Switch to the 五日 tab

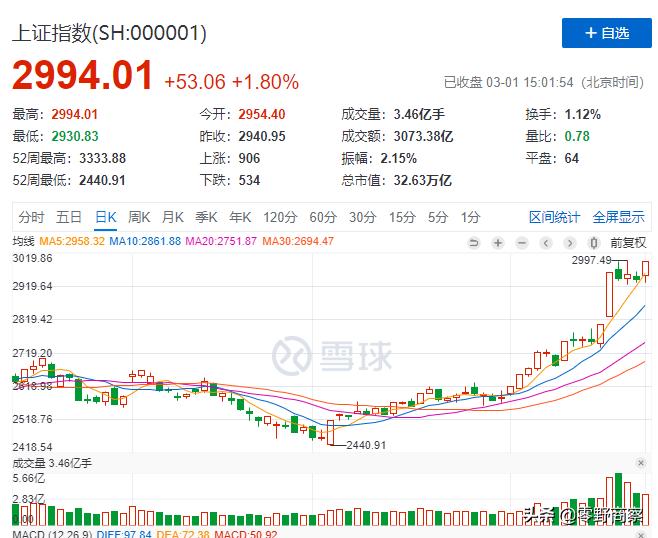(69, 217)
